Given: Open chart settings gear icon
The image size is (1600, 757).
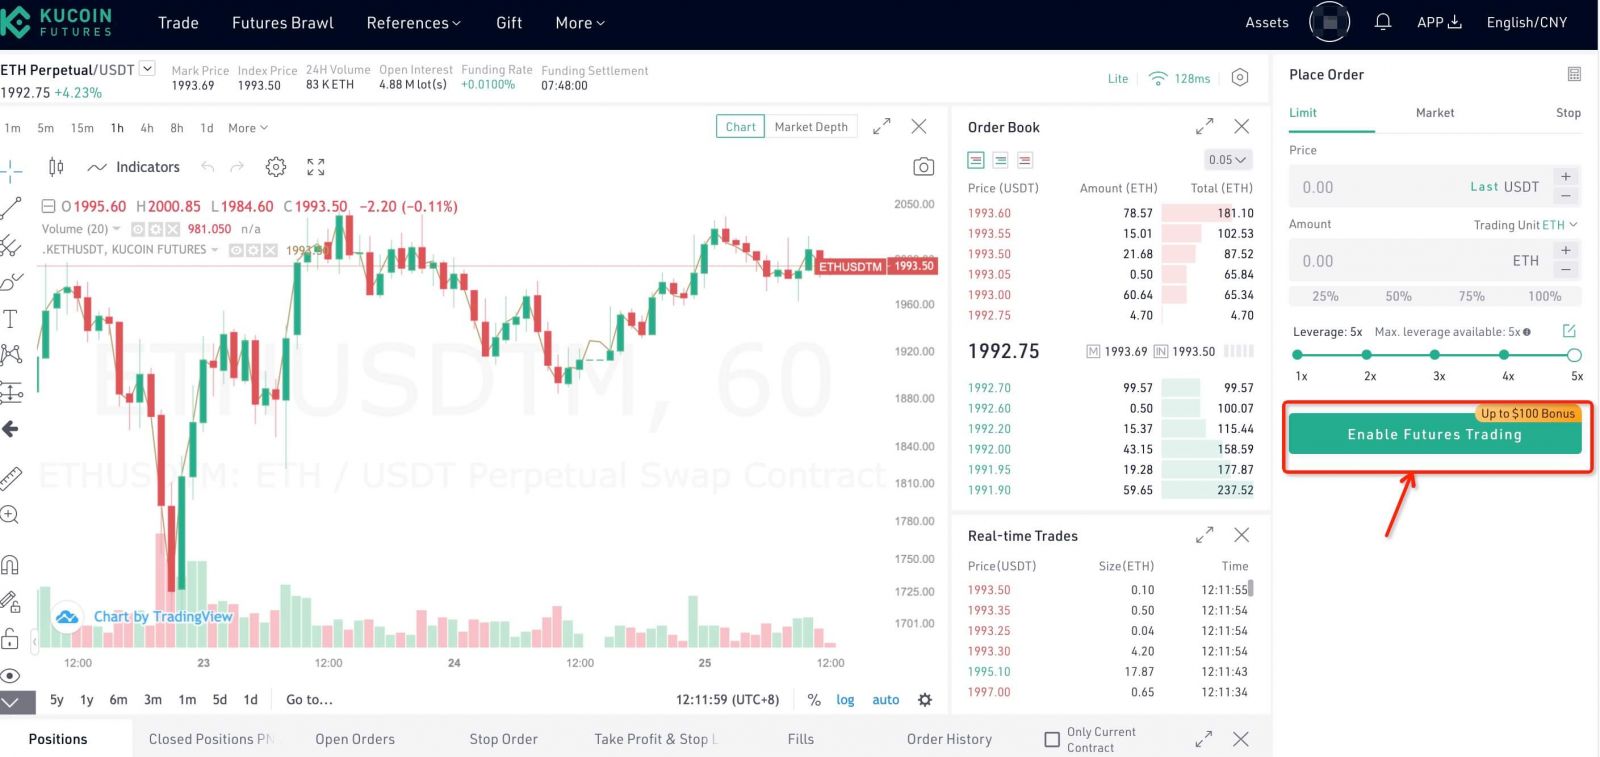Looking at the screenshot, I should tap(276, 167).
